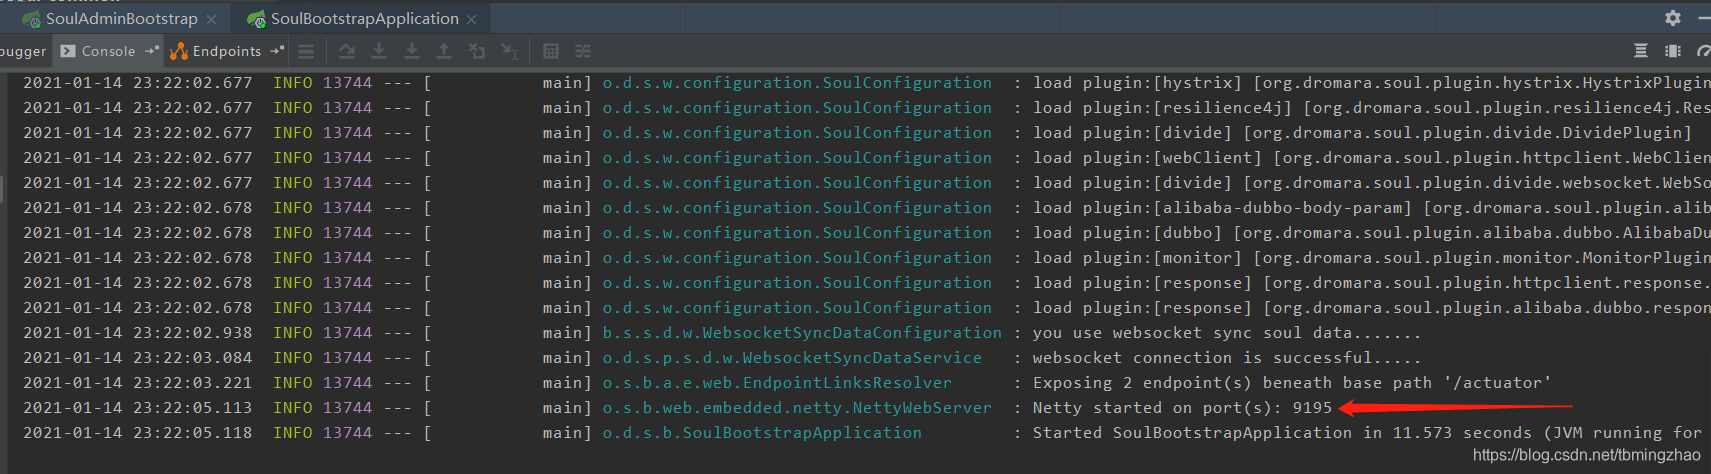Click the SoulBootstrapApplication logger class name

(762, 433)
